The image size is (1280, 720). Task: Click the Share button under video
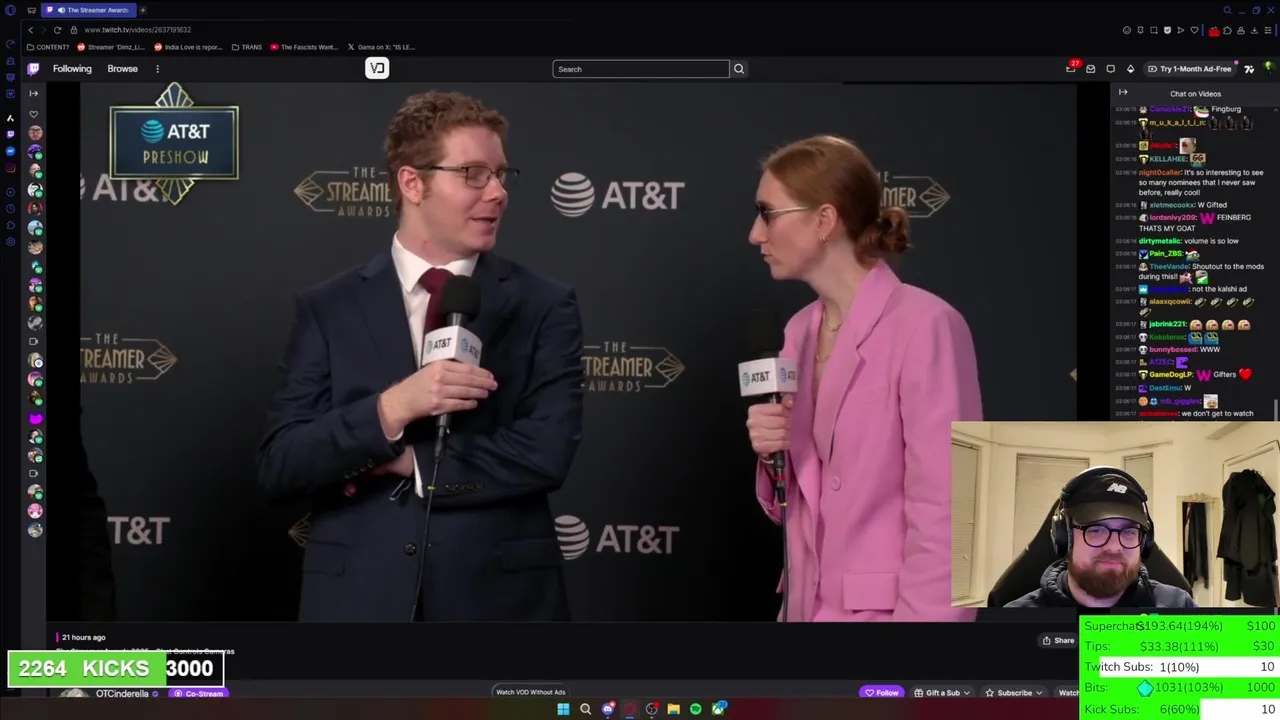(1058, 641)
